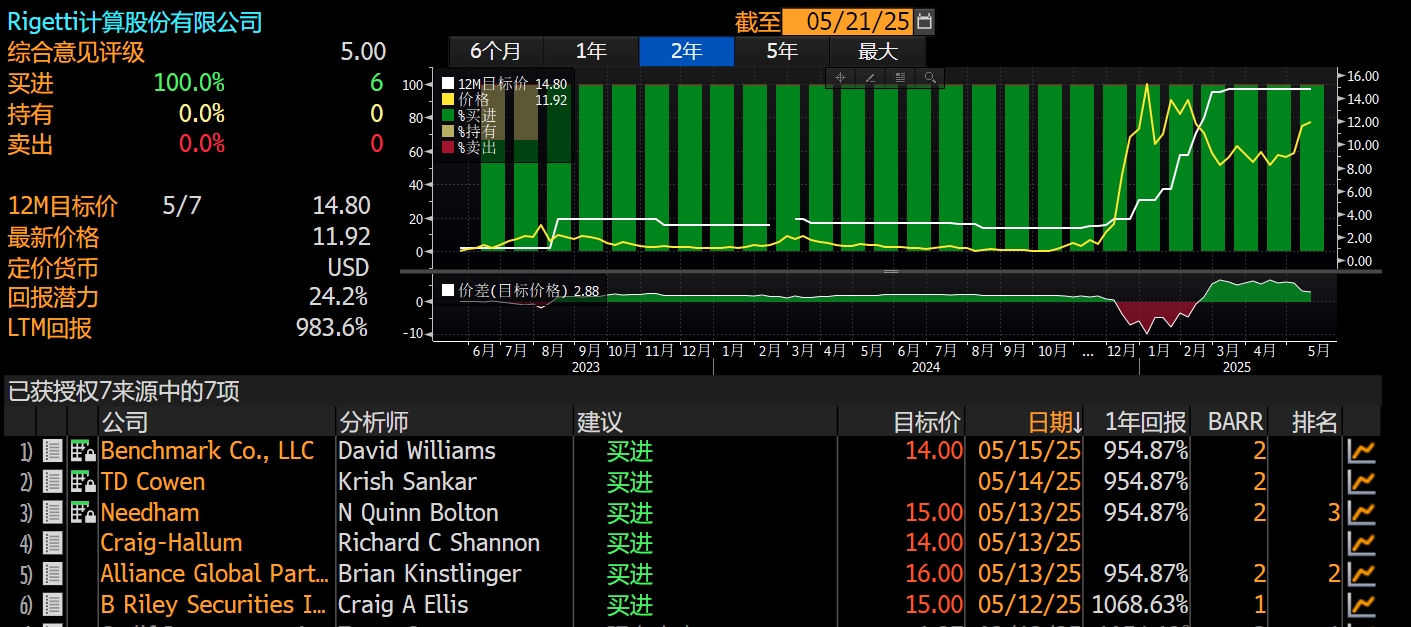Activate the crosshair tool on the chart
Screen dimensions: 1411x627
click(x=840, y=78)
